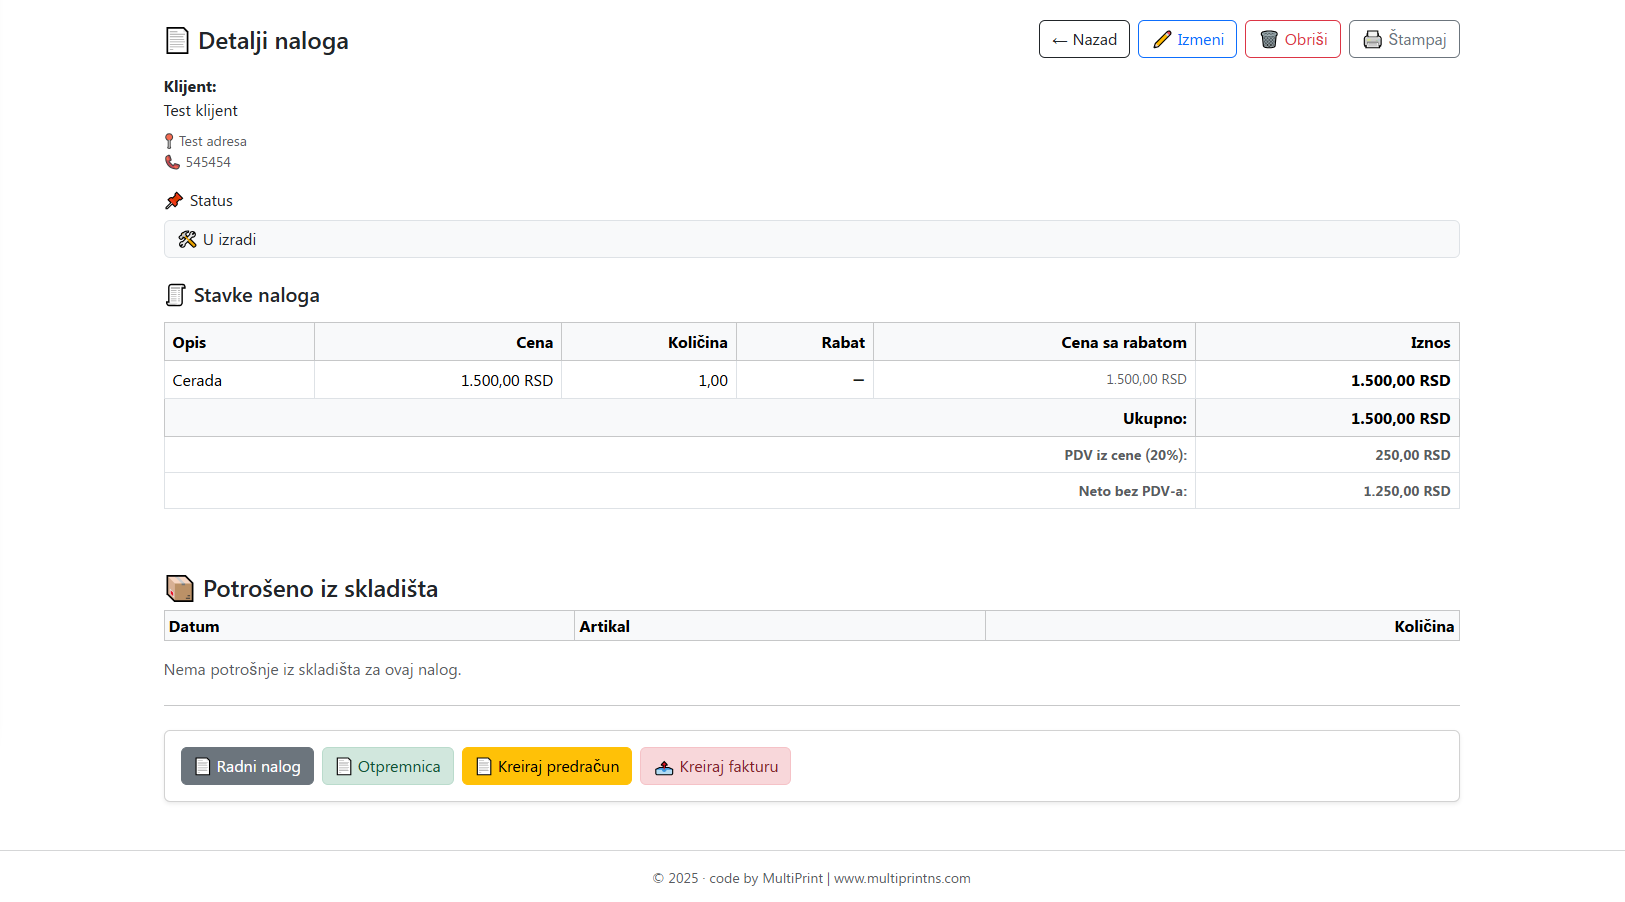
Task: Generate the Otpremnica delivery note
Action: (388, 767)
